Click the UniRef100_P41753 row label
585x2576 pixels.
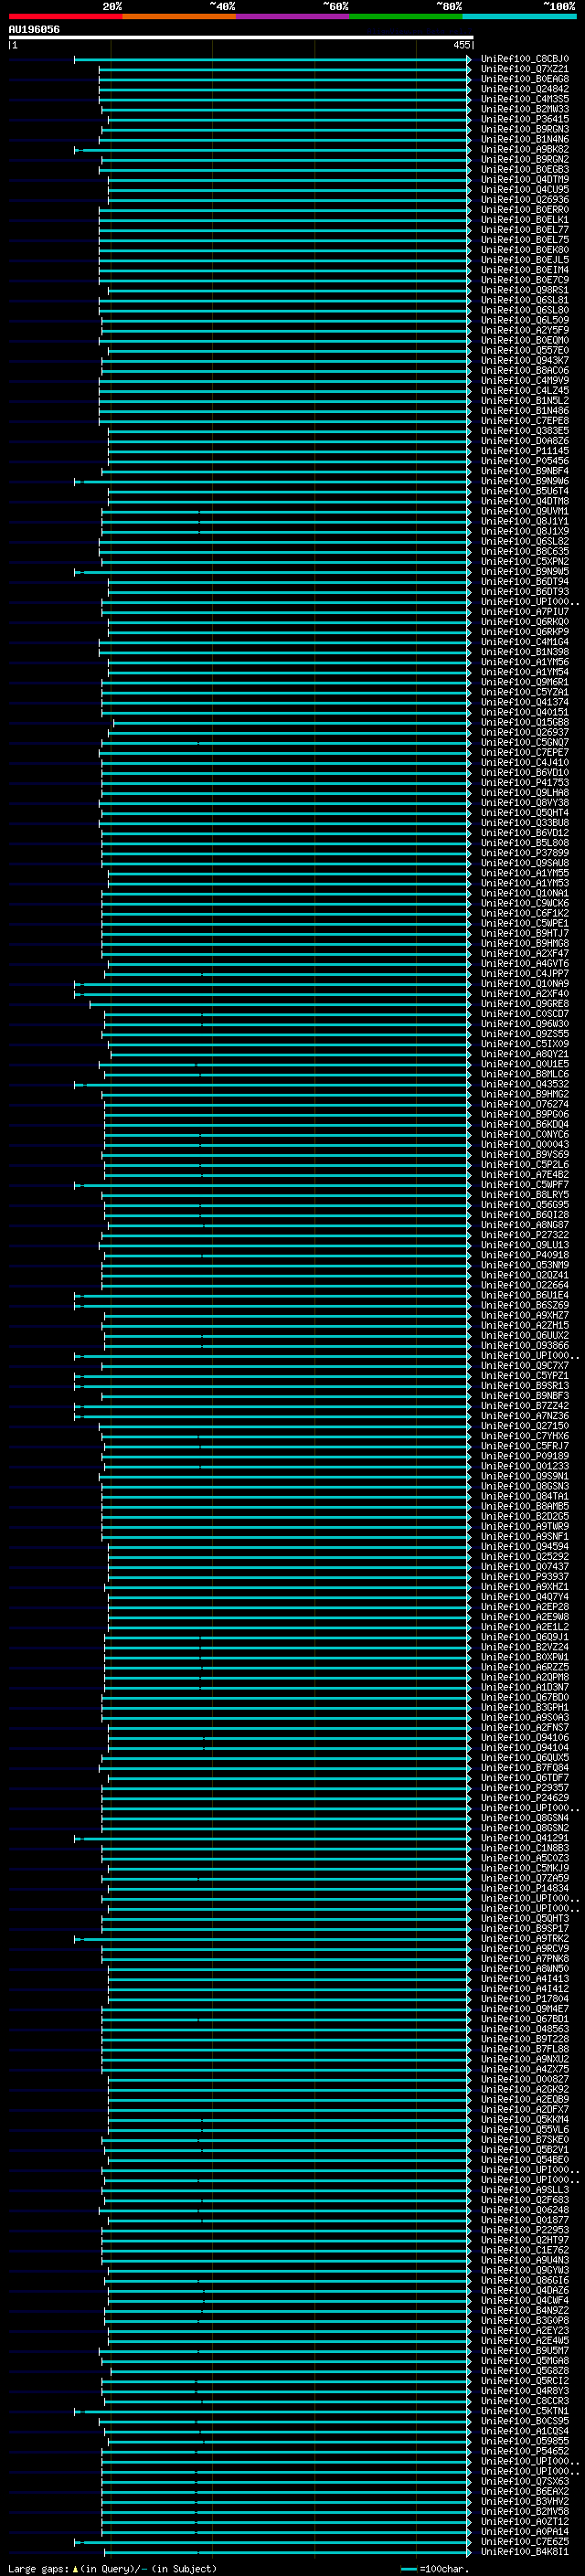tap(525, 783)
